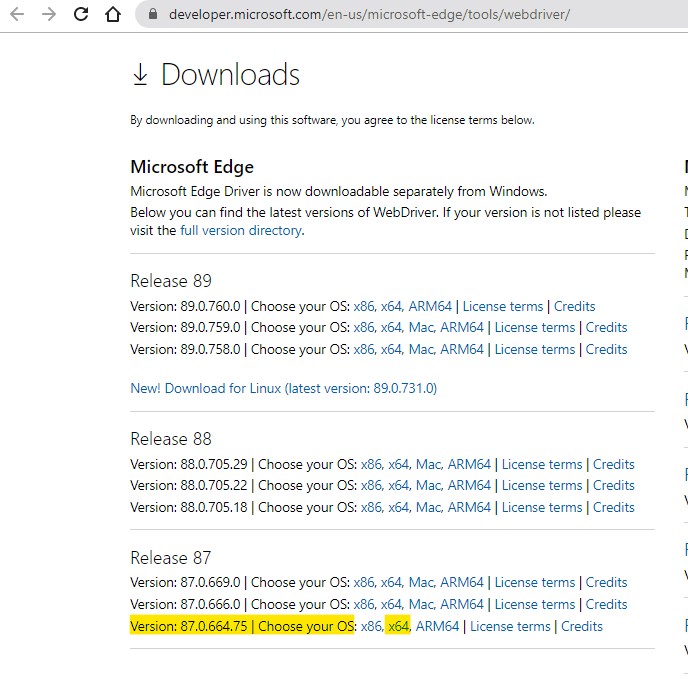Download Mac driver for version 89.0.759.0
The height and width of the screenshot is (681, 688).
click(420, 327)
